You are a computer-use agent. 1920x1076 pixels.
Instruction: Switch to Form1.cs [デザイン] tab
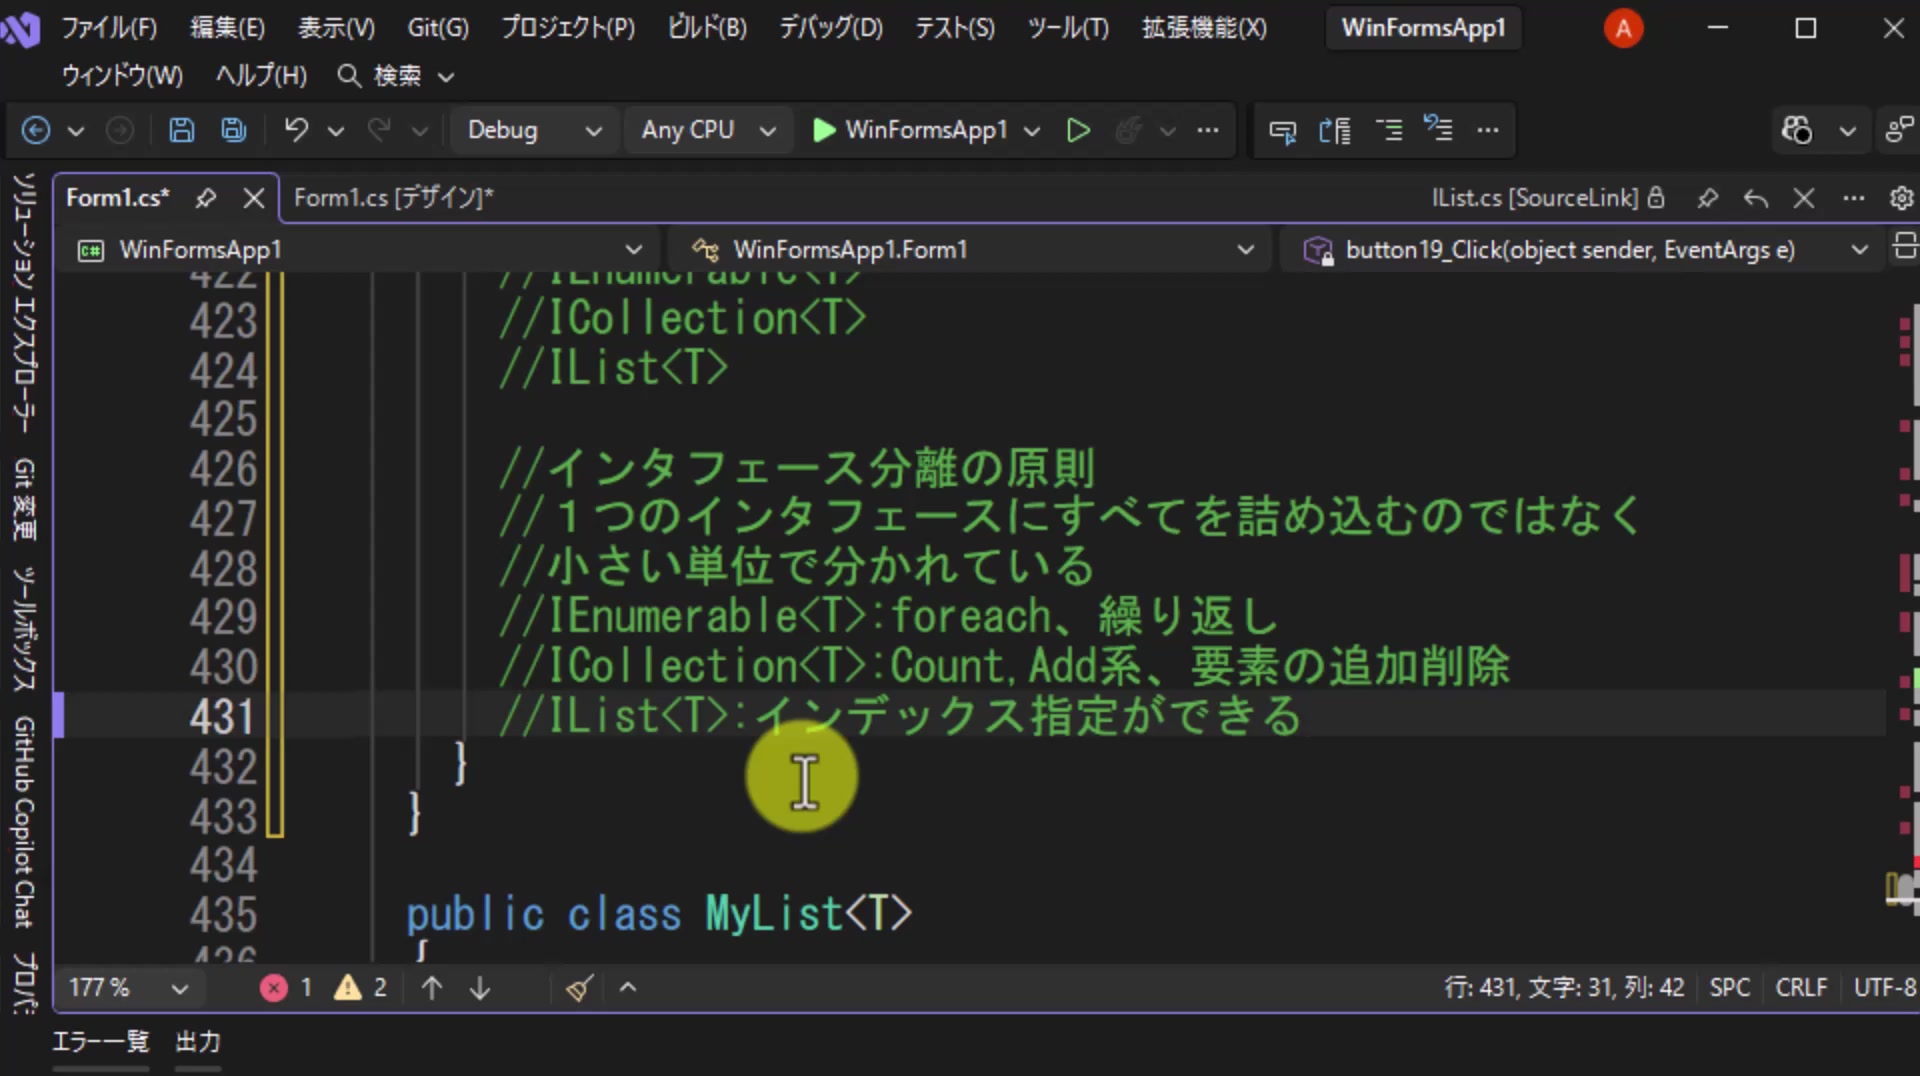tap(393, 198)
